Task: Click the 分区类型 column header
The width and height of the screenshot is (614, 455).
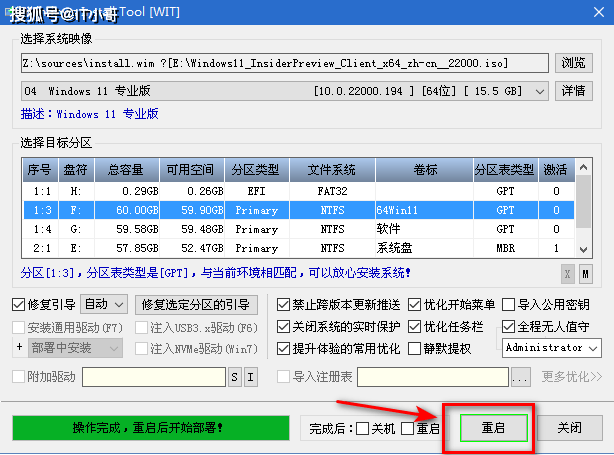Action: [x=257, y=170]
